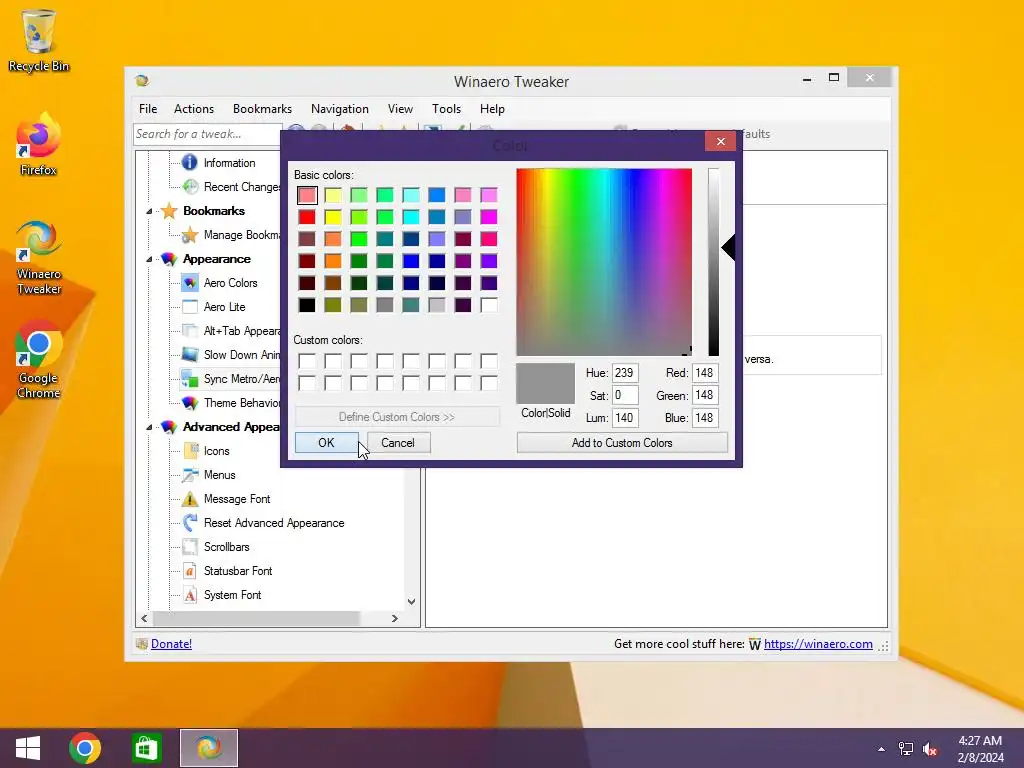The image size is (1024, 768).
Task: Click the Slow Down Animations icon
Action: point(190,355)
